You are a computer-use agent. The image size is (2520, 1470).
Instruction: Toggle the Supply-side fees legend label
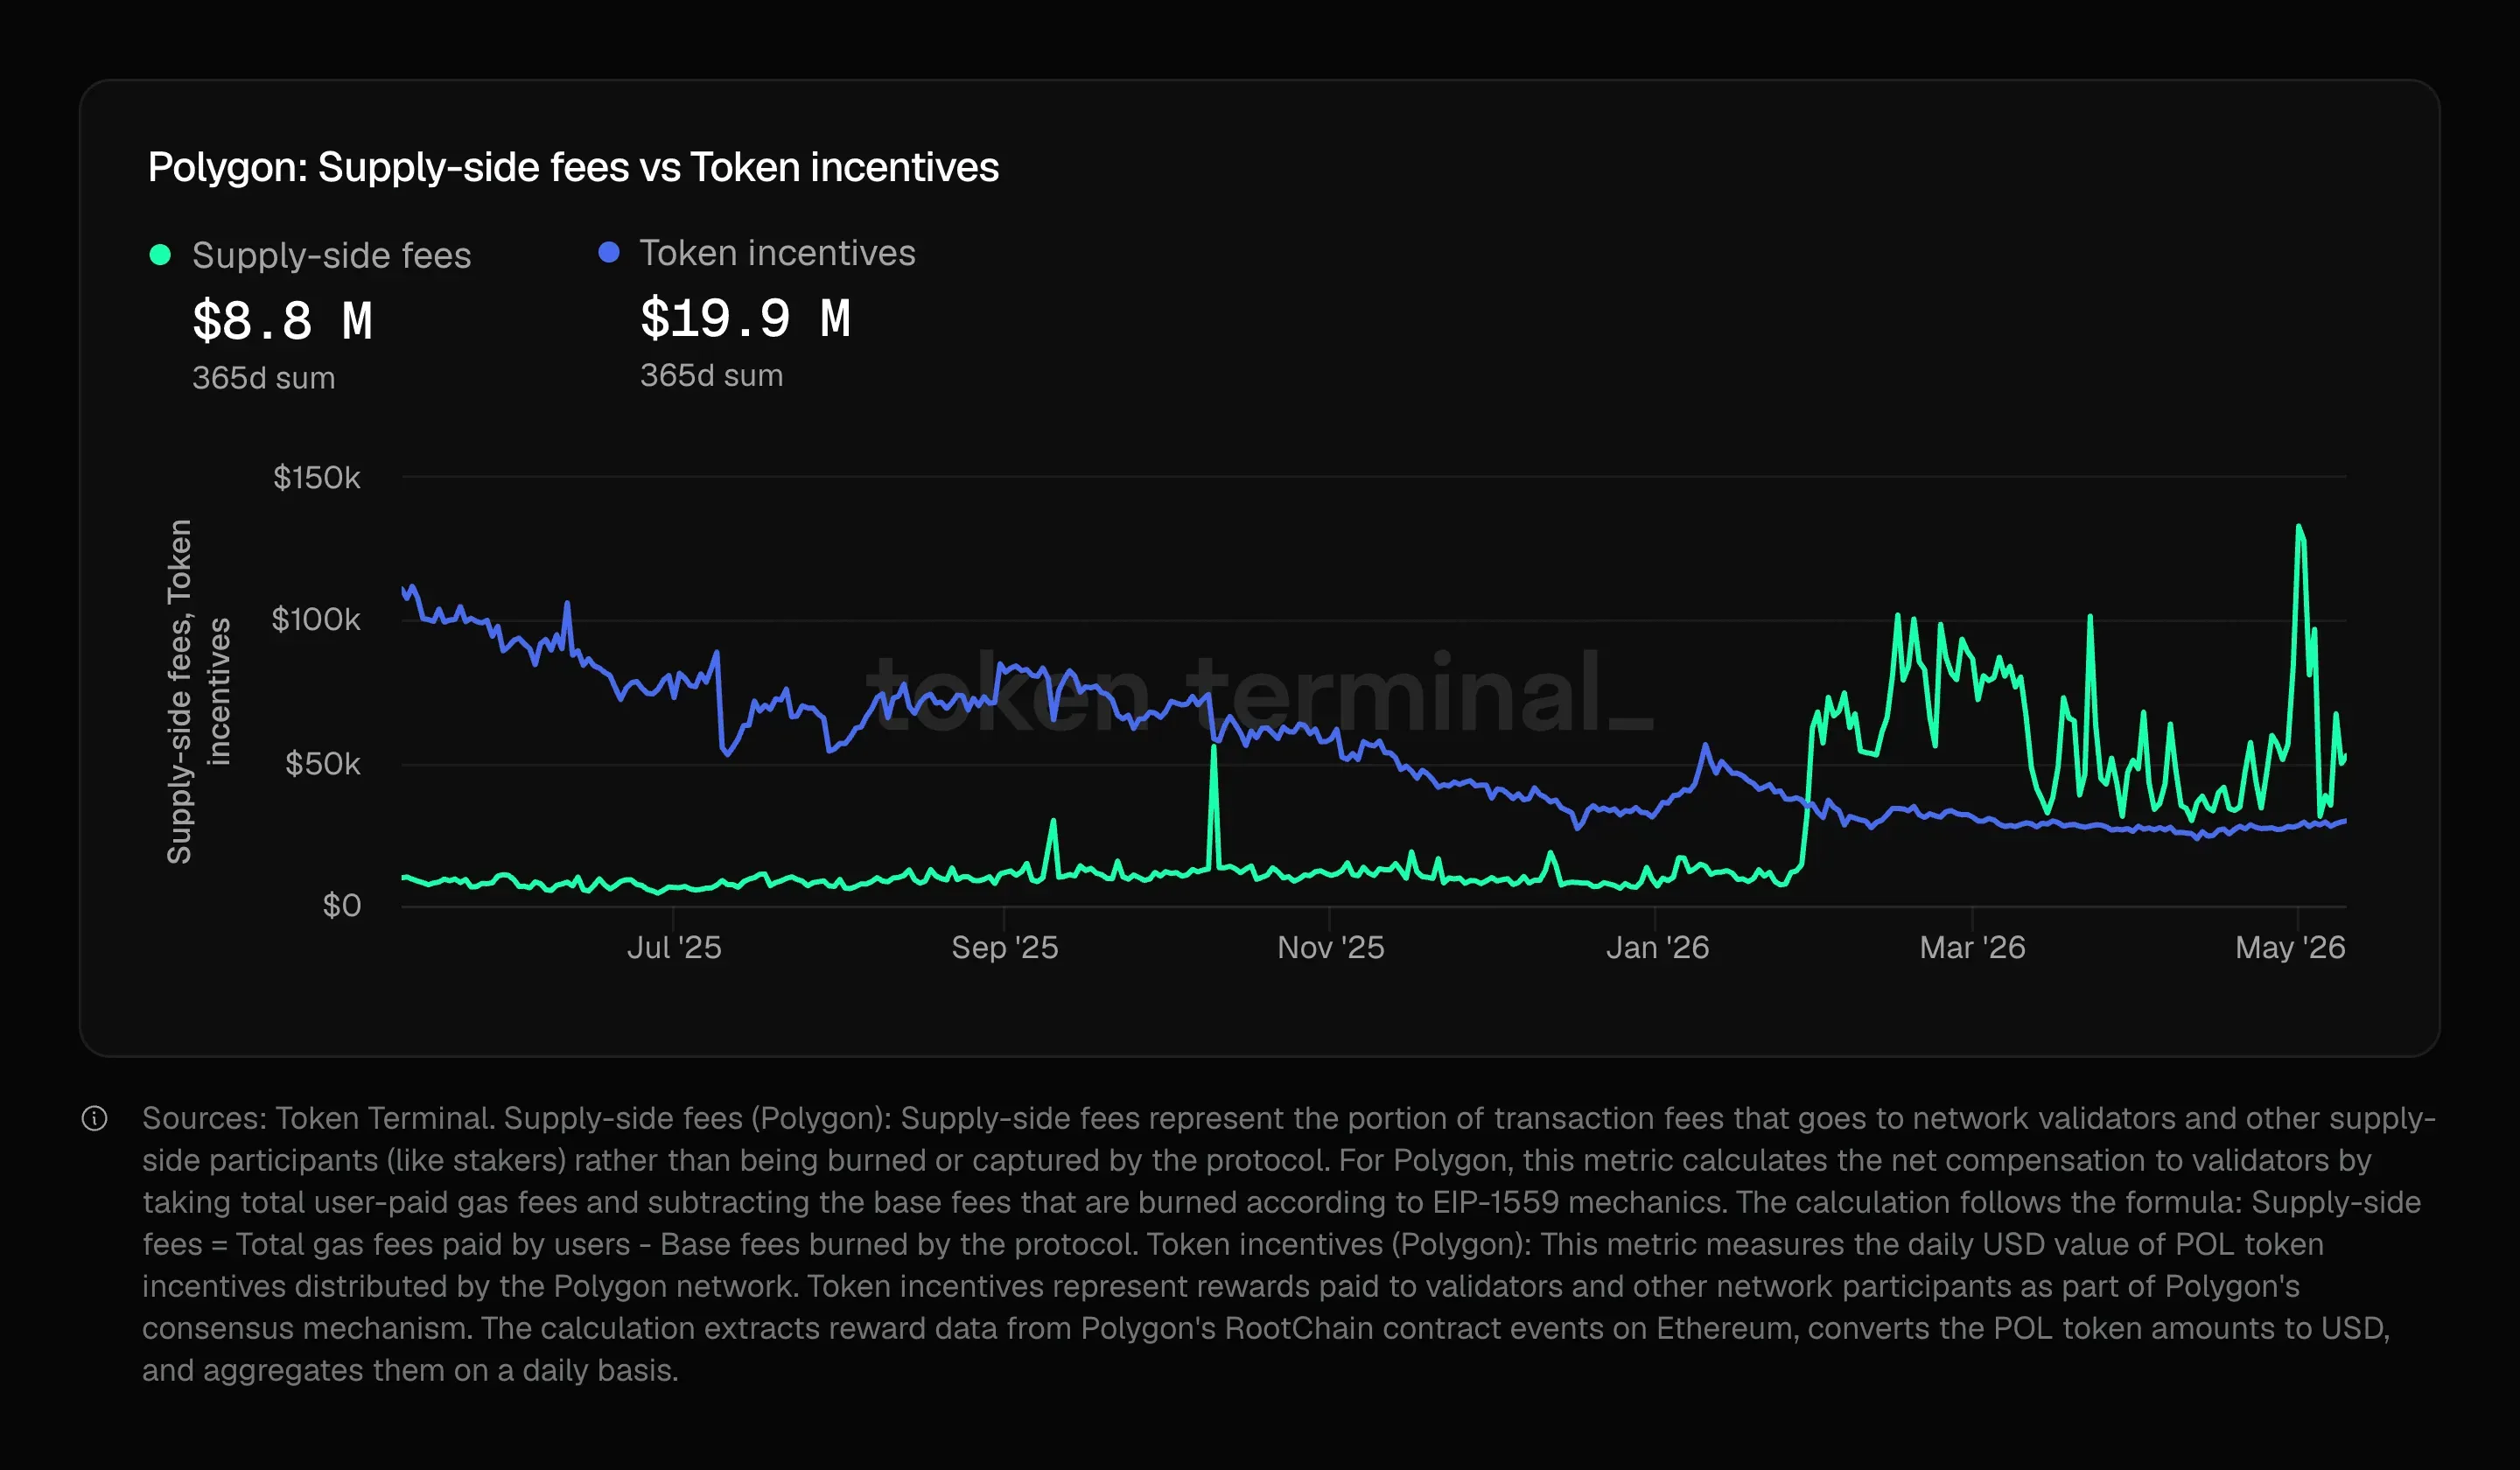click(331, 255)
